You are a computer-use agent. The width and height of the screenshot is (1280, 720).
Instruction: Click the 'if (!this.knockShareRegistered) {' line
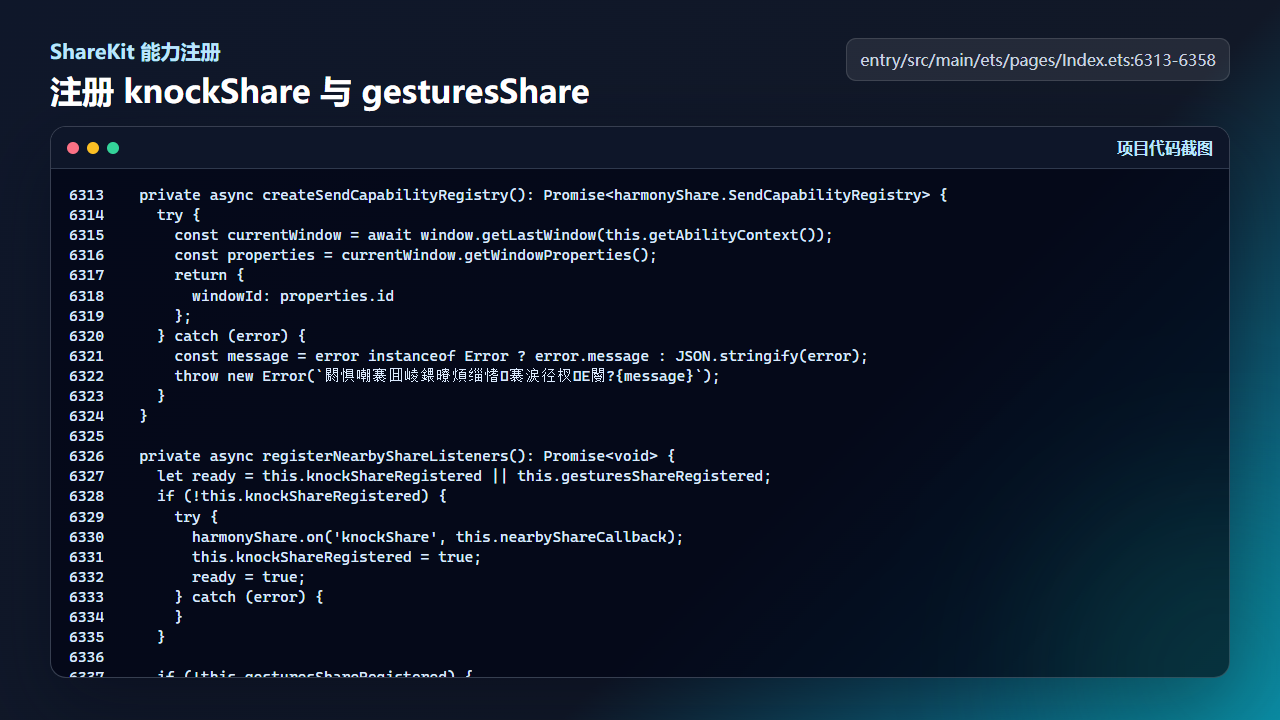[x=302, y=496]
